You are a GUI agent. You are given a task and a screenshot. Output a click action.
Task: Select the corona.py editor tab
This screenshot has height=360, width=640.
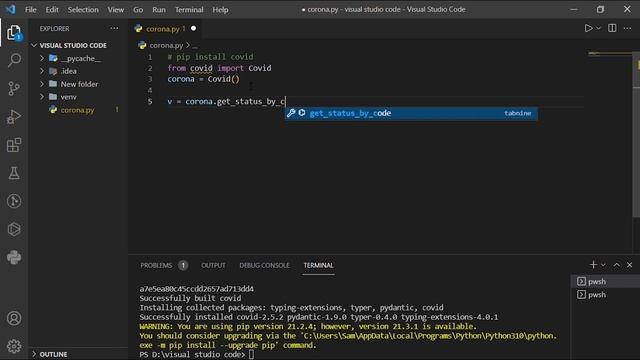(x=165, y=29)
